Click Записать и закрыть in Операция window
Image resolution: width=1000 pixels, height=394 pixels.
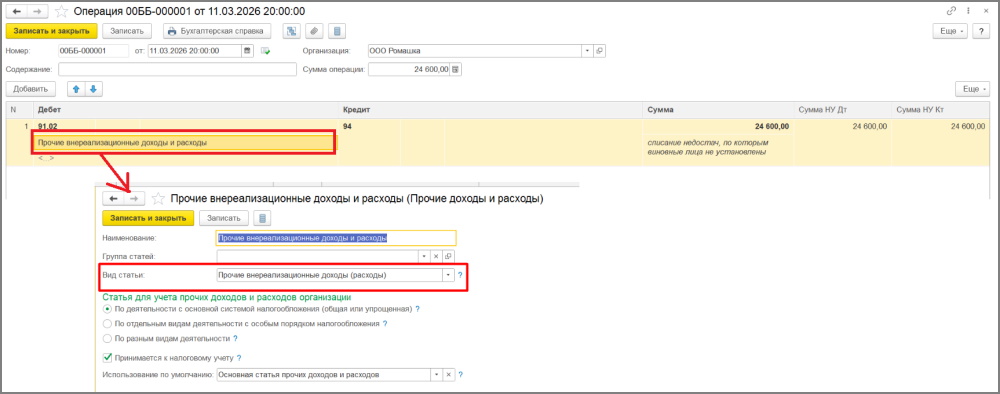(51, 31)
